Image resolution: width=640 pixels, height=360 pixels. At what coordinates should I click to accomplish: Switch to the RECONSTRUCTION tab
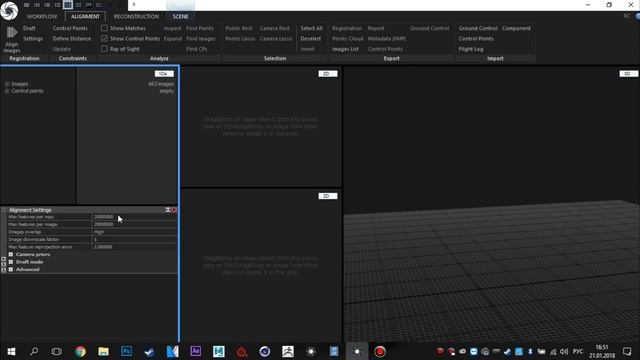click(136, 16)
